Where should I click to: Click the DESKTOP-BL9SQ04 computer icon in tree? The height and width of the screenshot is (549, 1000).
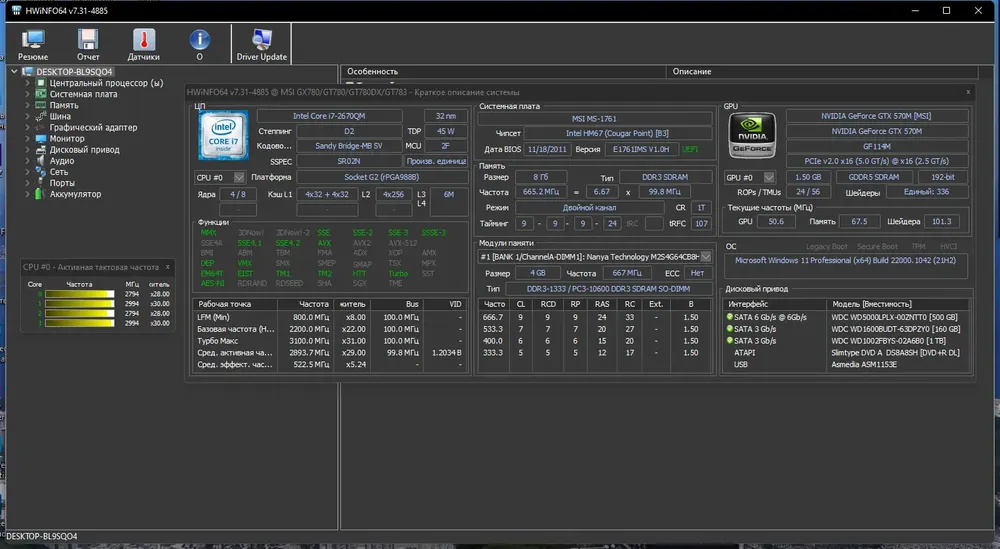[27, 71]
